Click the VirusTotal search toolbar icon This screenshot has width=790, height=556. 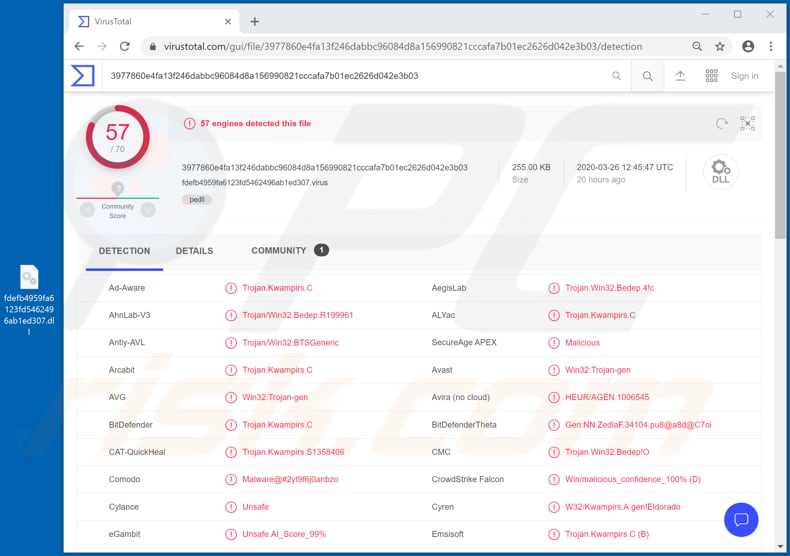647,76
